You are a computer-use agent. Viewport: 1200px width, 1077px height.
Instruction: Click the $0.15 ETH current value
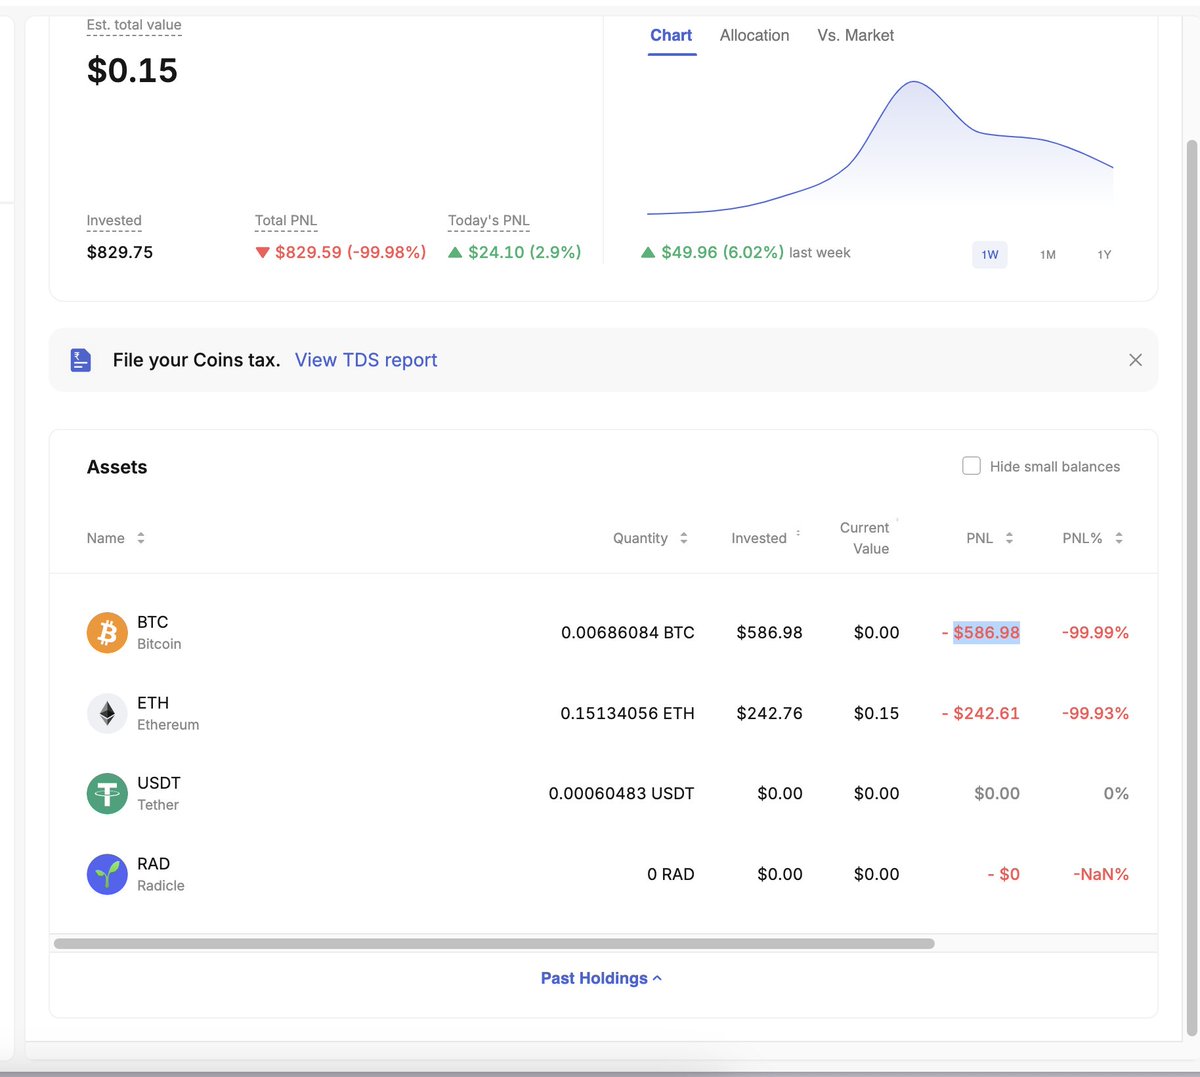click(877, 714)
